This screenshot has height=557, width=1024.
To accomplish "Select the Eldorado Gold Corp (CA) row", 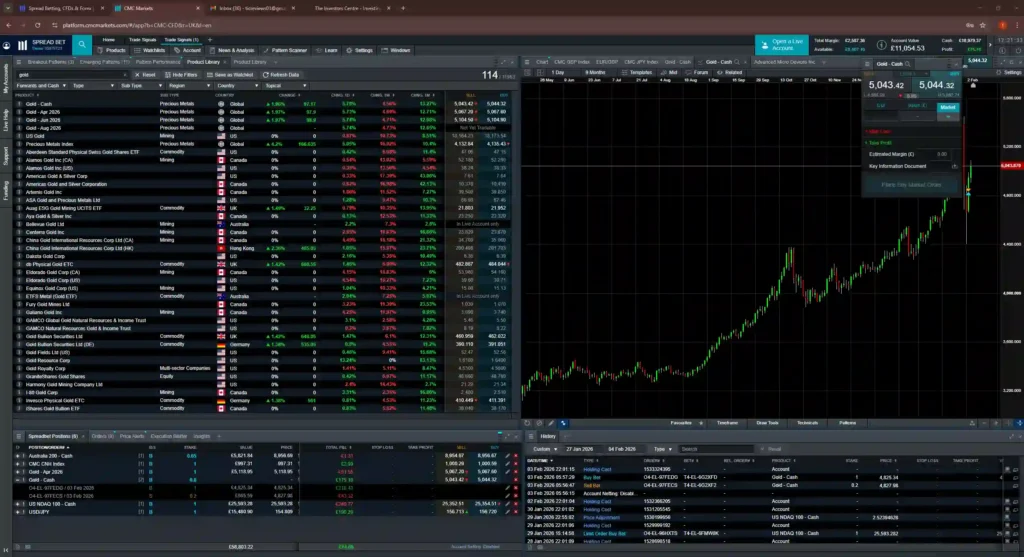I will (262, 272).
